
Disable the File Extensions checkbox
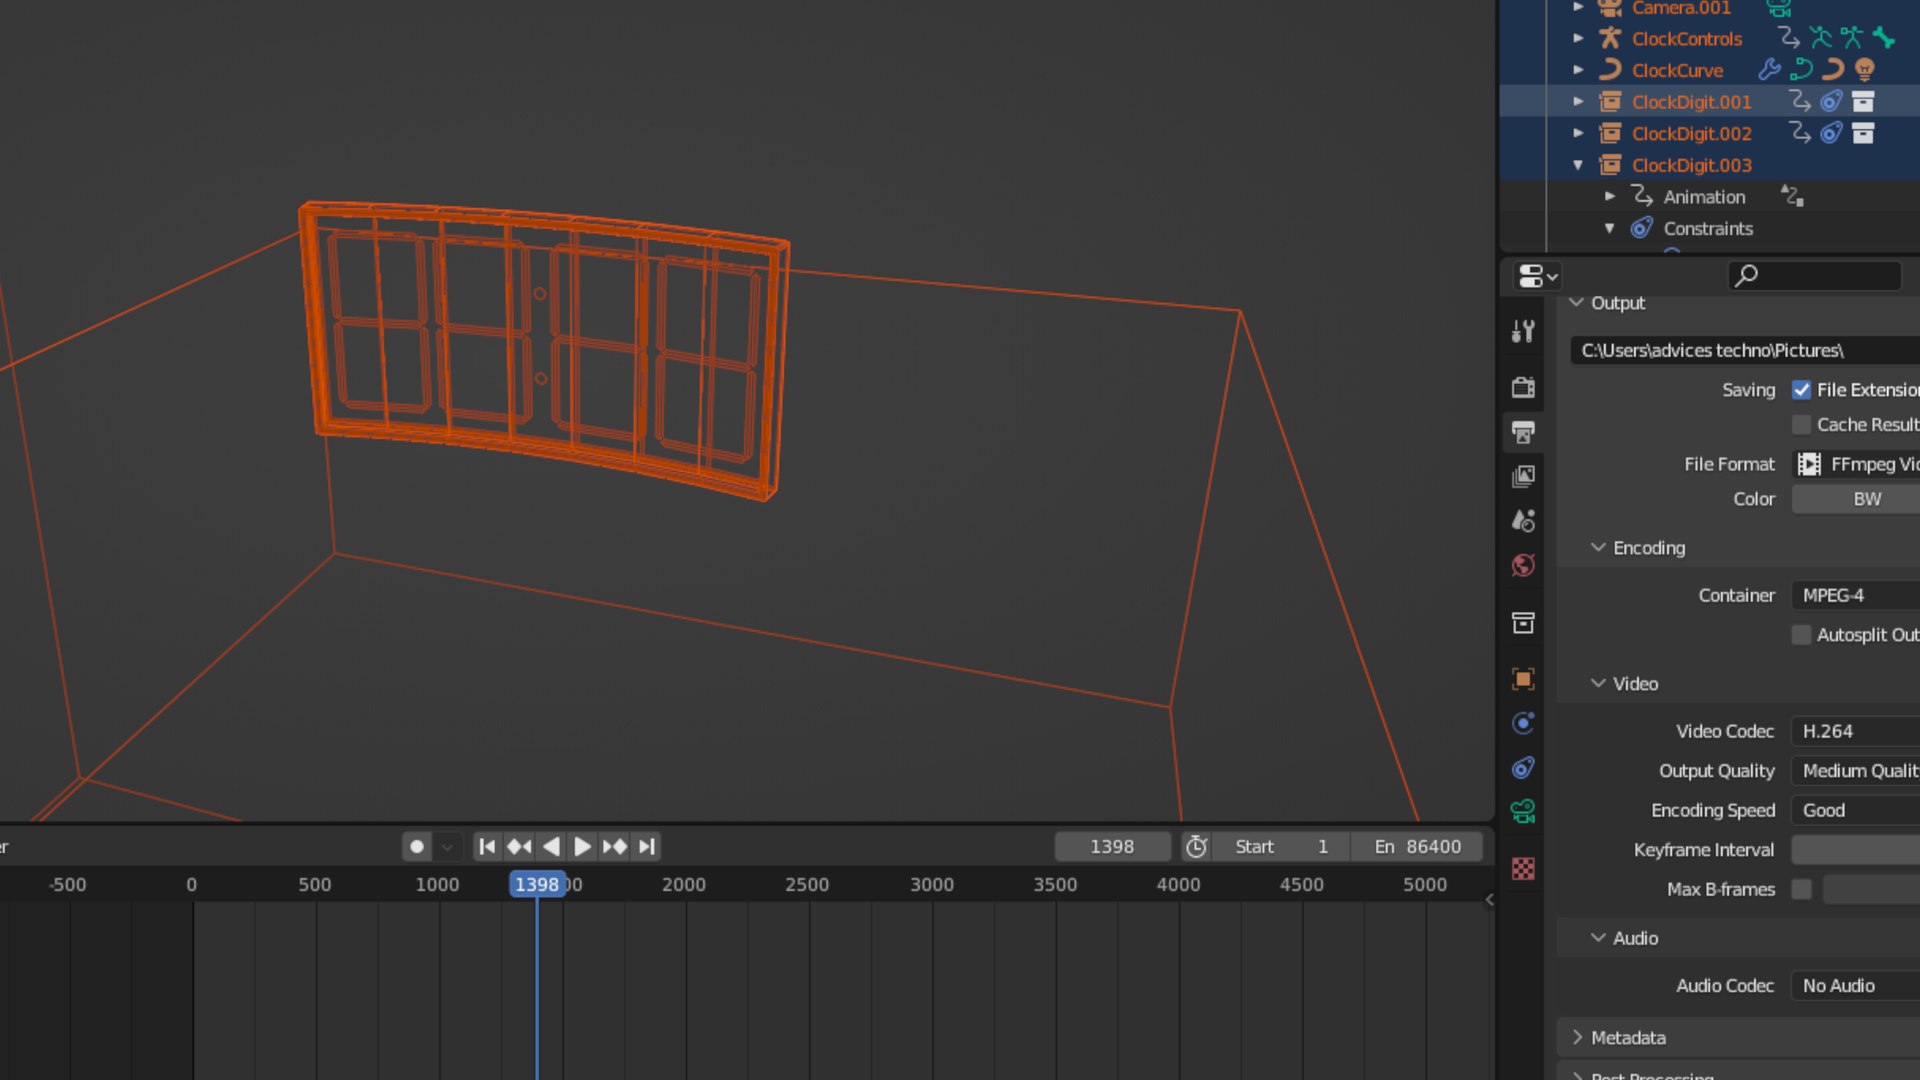1802,390
